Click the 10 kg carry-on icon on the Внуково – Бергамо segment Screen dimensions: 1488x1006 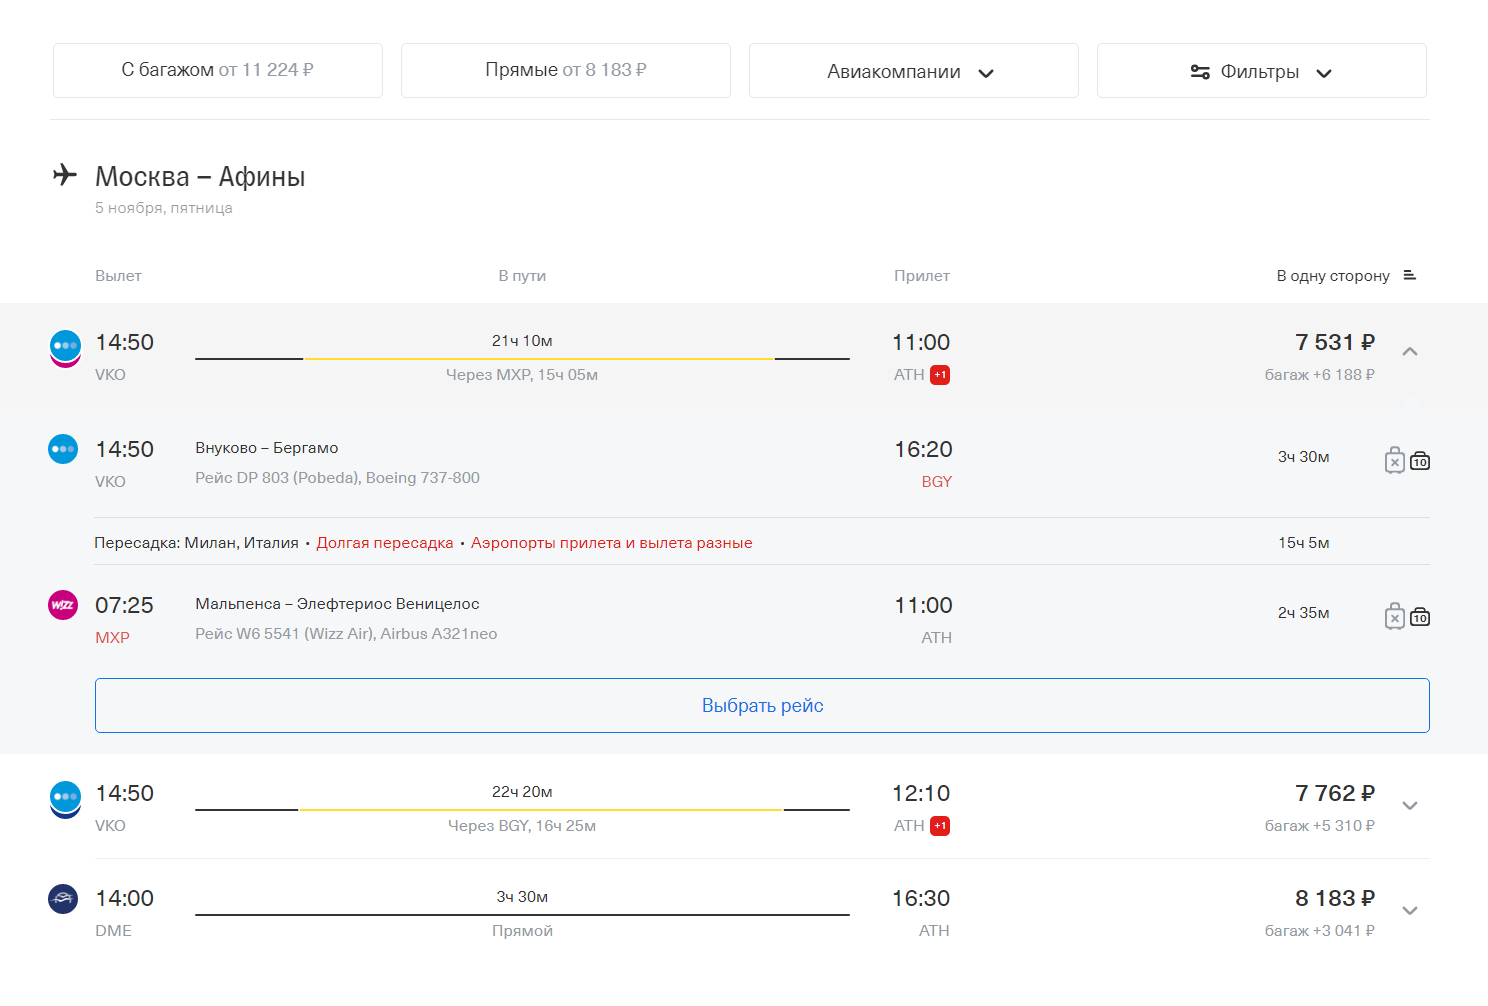point(1420,461)
